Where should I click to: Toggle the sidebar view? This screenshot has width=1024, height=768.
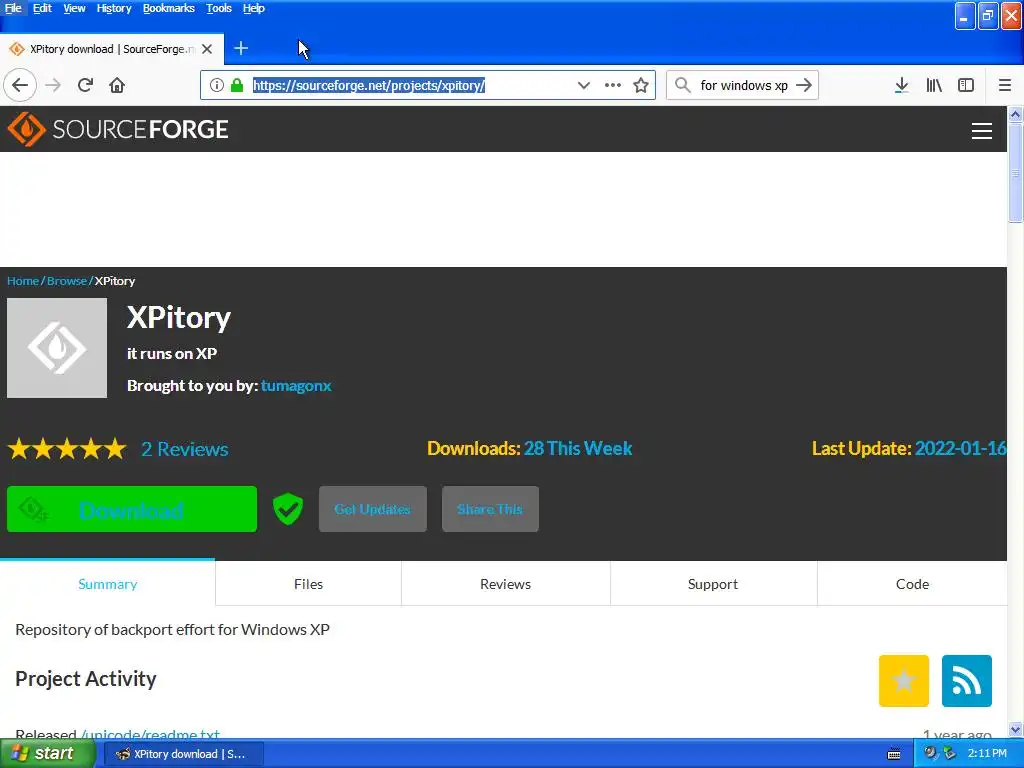(966, 85)
